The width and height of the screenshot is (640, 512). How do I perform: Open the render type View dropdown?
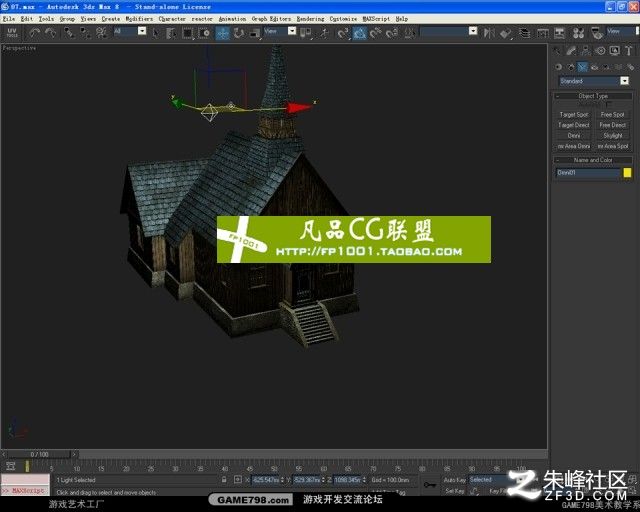pos(622,31)
